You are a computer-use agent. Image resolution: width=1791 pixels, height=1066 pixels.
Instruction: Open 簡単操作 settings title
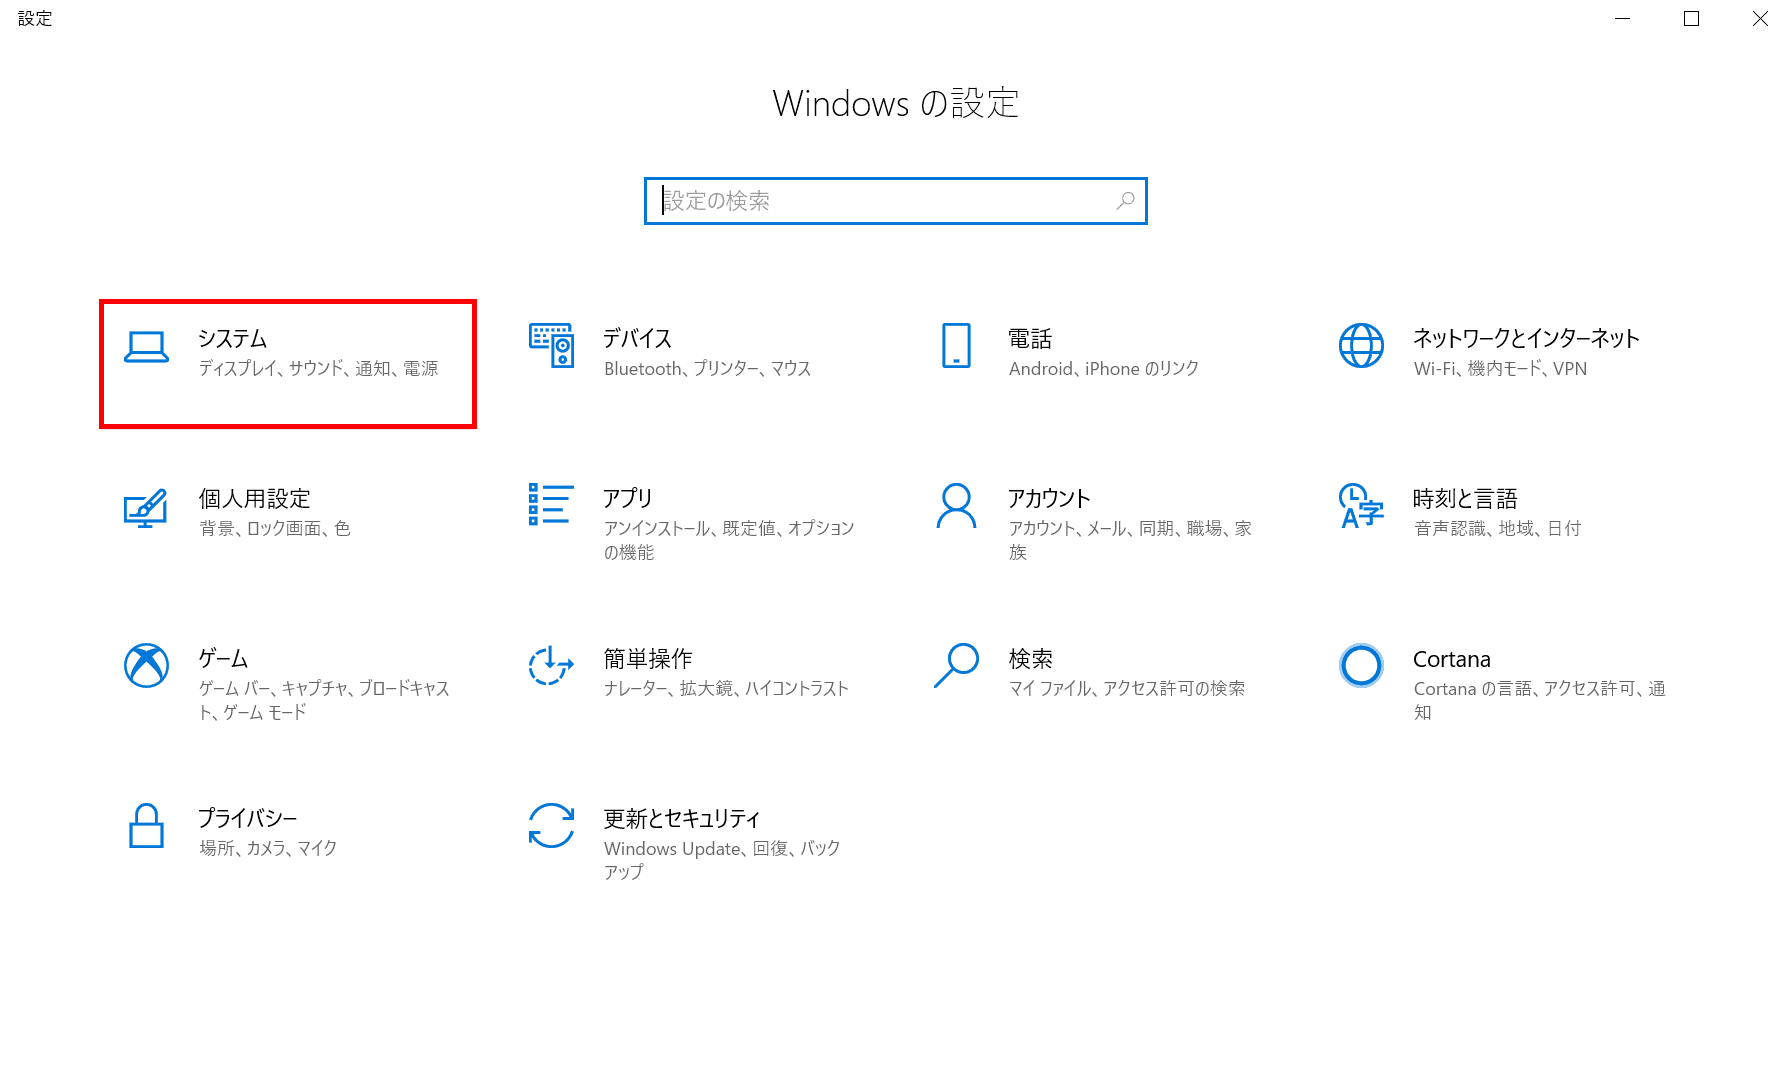click(x=648, y=659)
